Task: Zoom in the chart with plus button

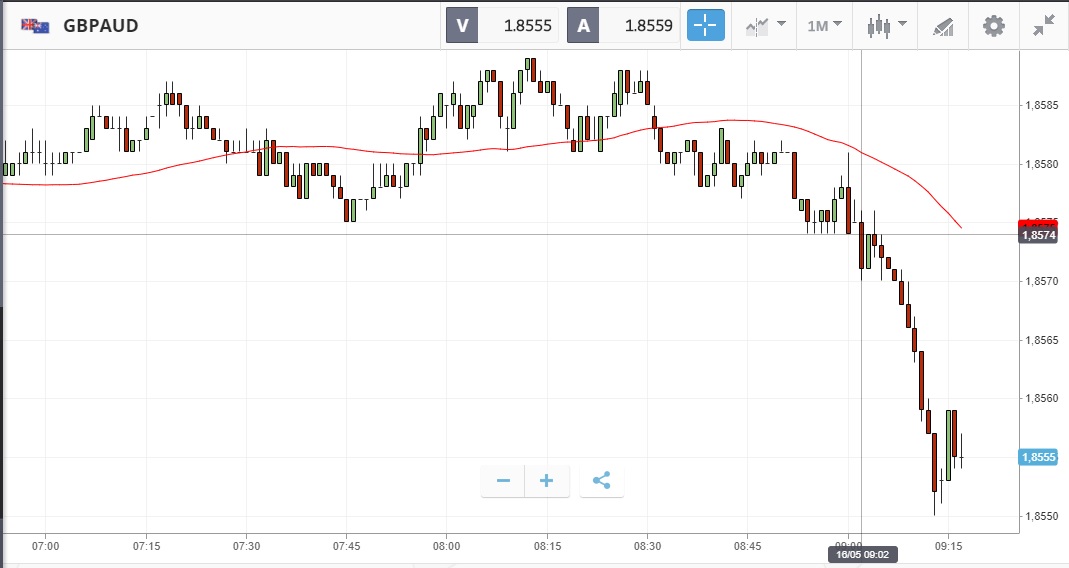Action: 547,481
